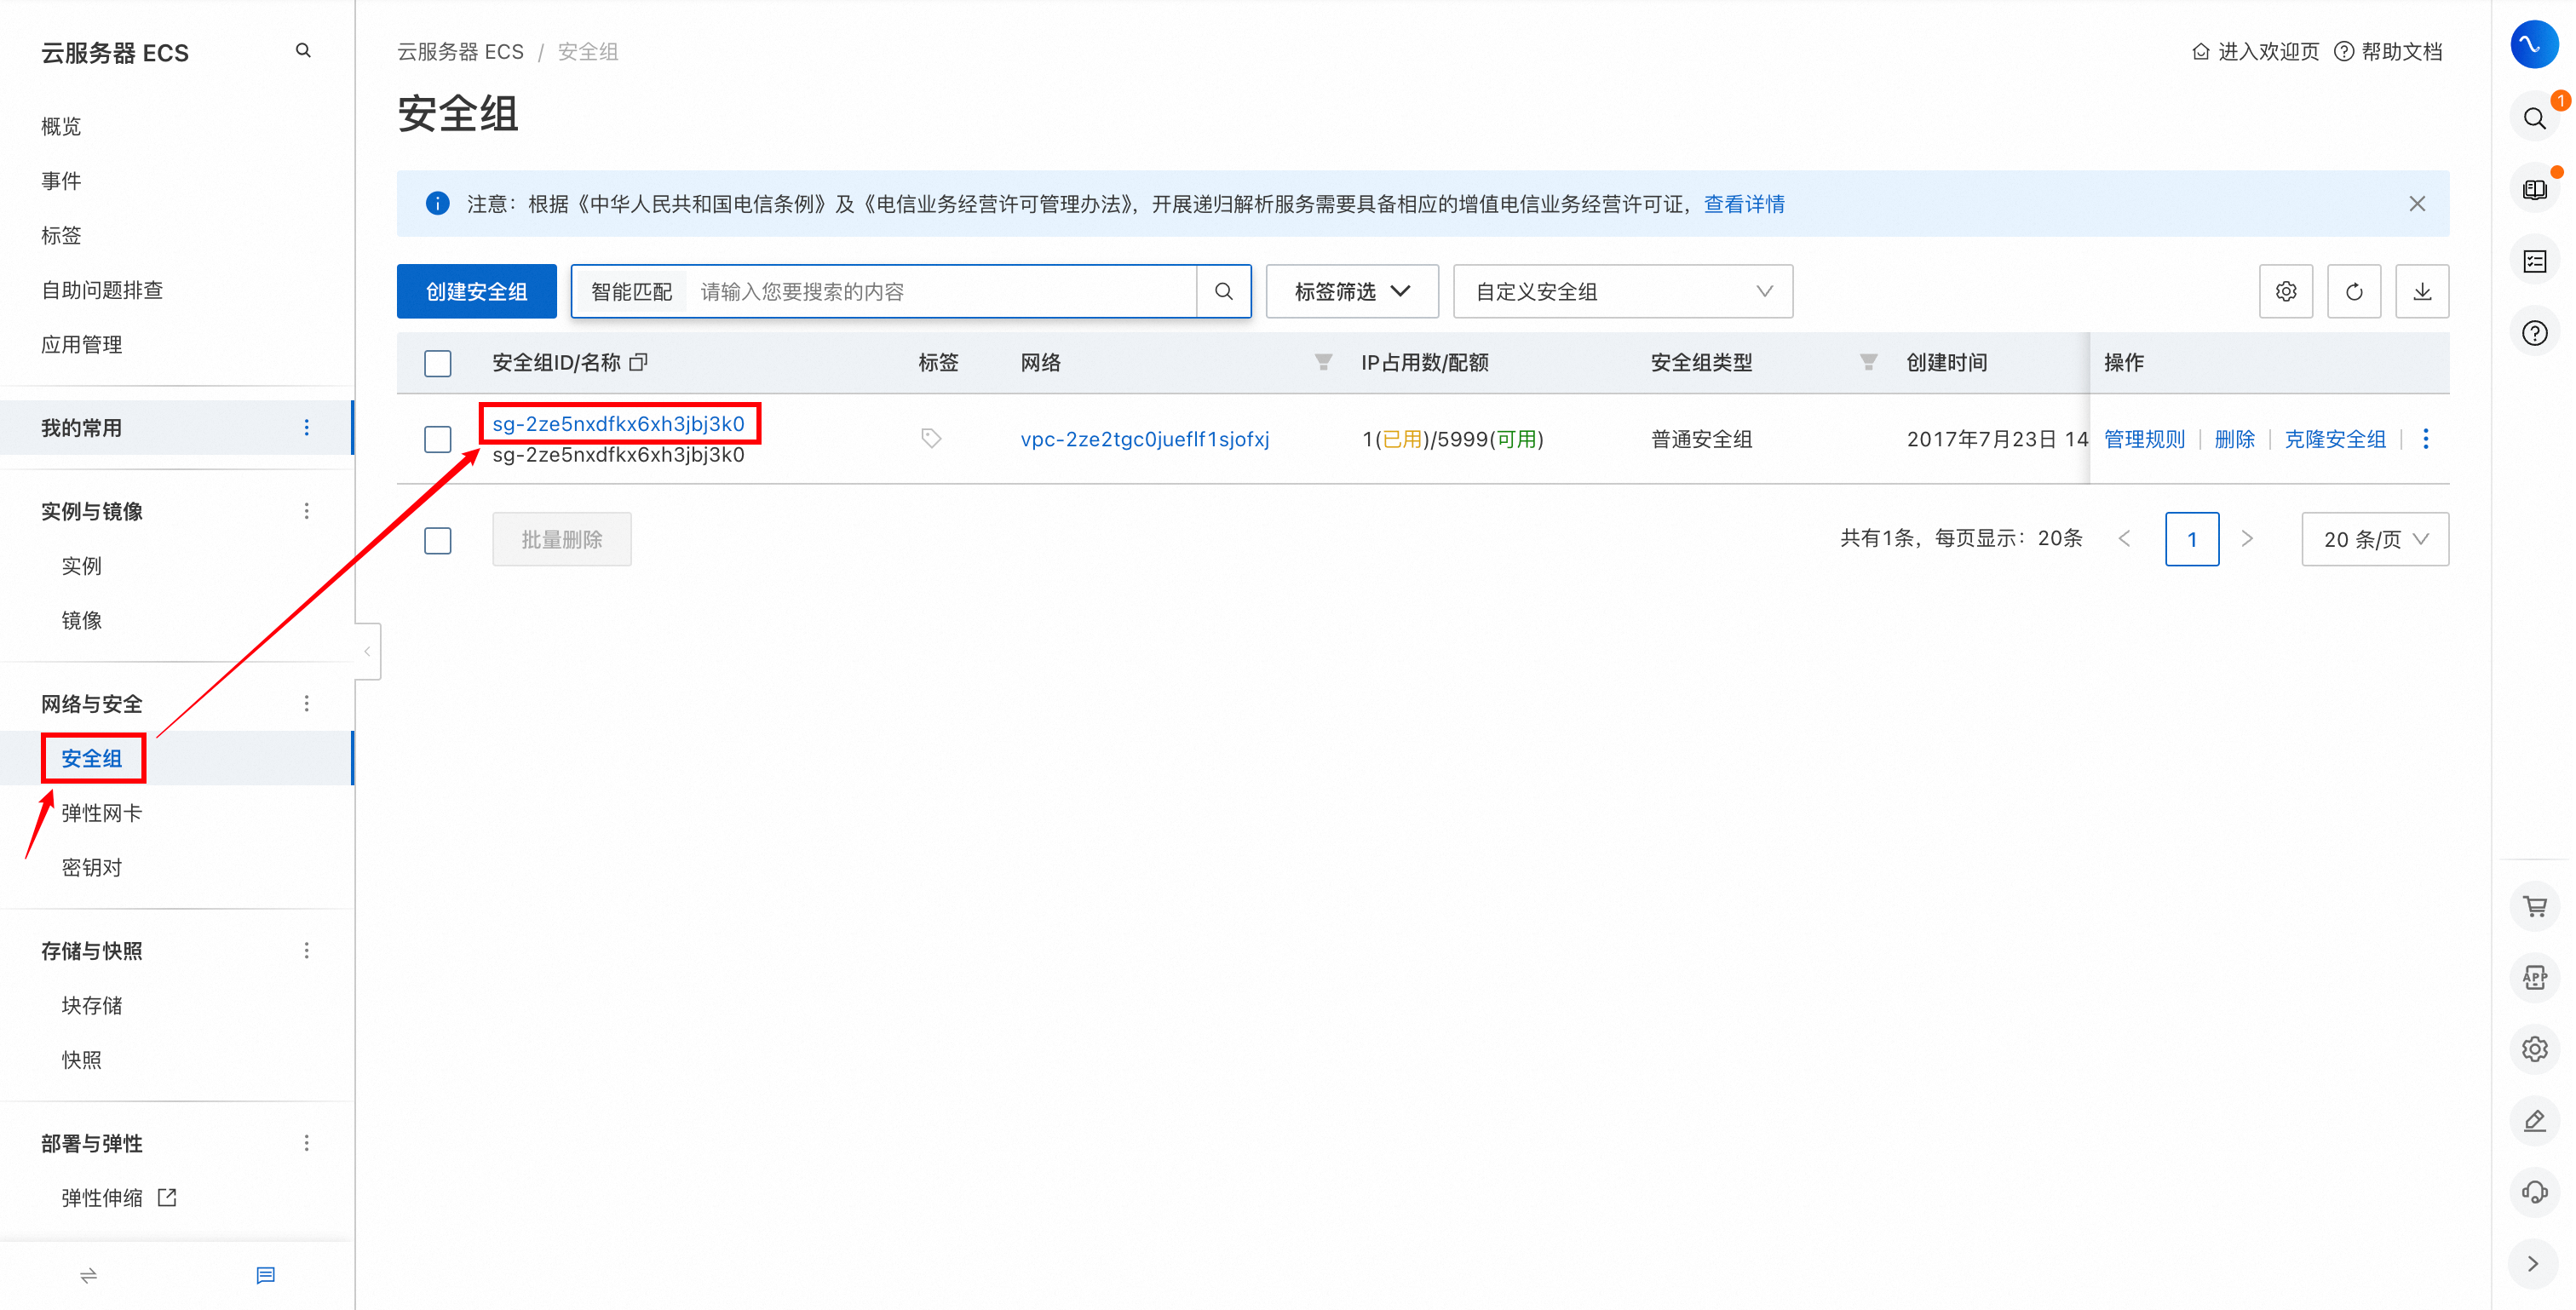The height and width of the screenshot is (1310, 2576).
Task: Open the 智能匹配 search type selector
Action: tap(631, 291)
